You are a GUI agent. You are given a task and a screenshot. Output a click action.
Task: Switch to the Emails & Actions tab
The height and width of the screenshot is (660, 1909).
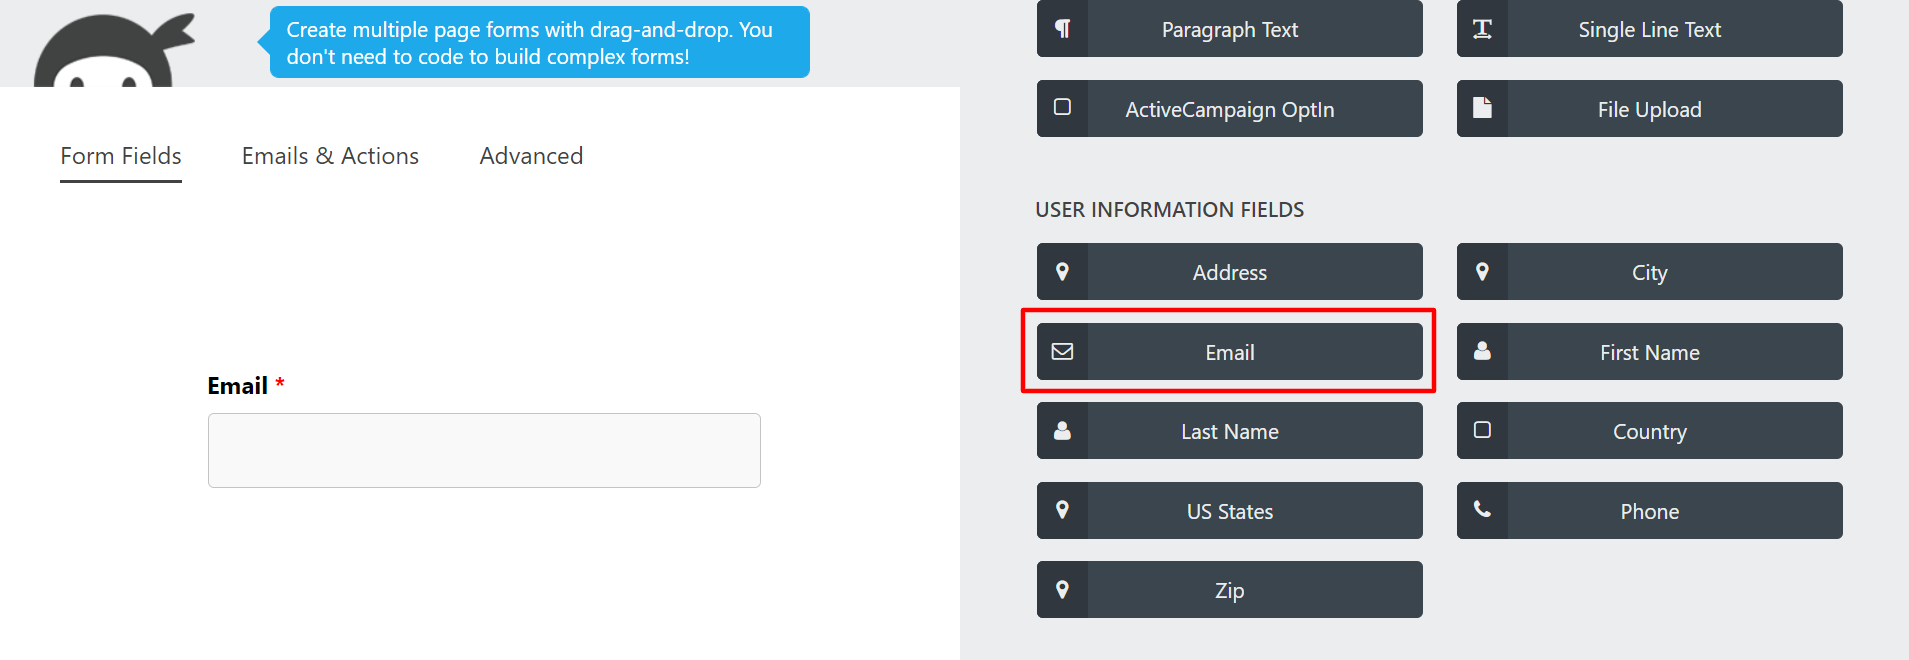coord(330,156)
